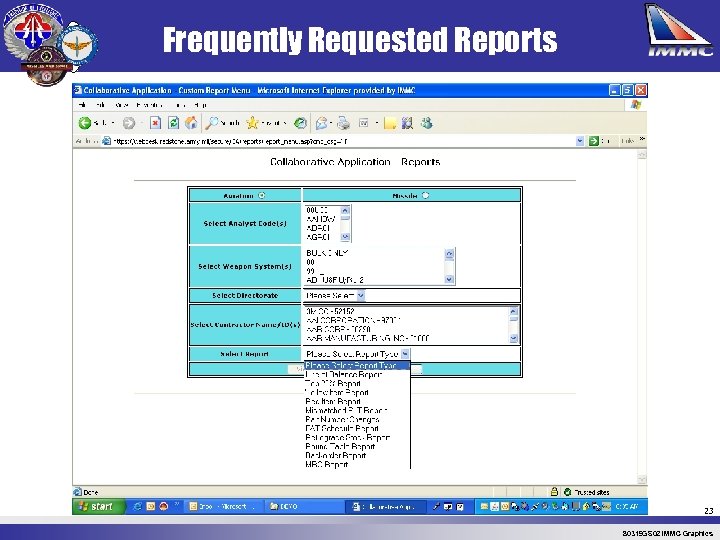The height and width of the screenshot is (540, 720).
Task: Open the Mail button dropdown arrow
Action: coord(331,123)
